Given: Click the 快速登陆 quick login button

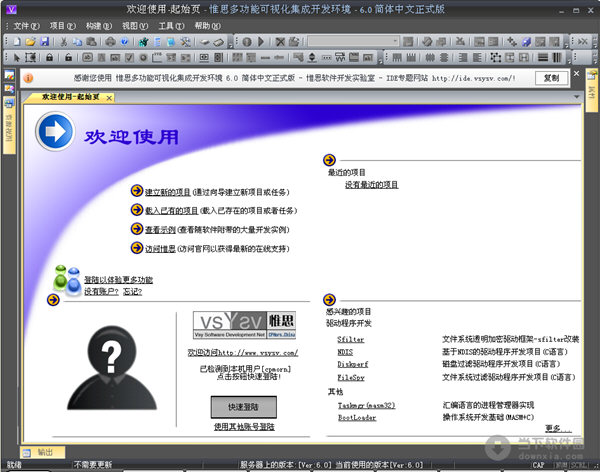Looking at the screenshot, I should pos(244,407).
